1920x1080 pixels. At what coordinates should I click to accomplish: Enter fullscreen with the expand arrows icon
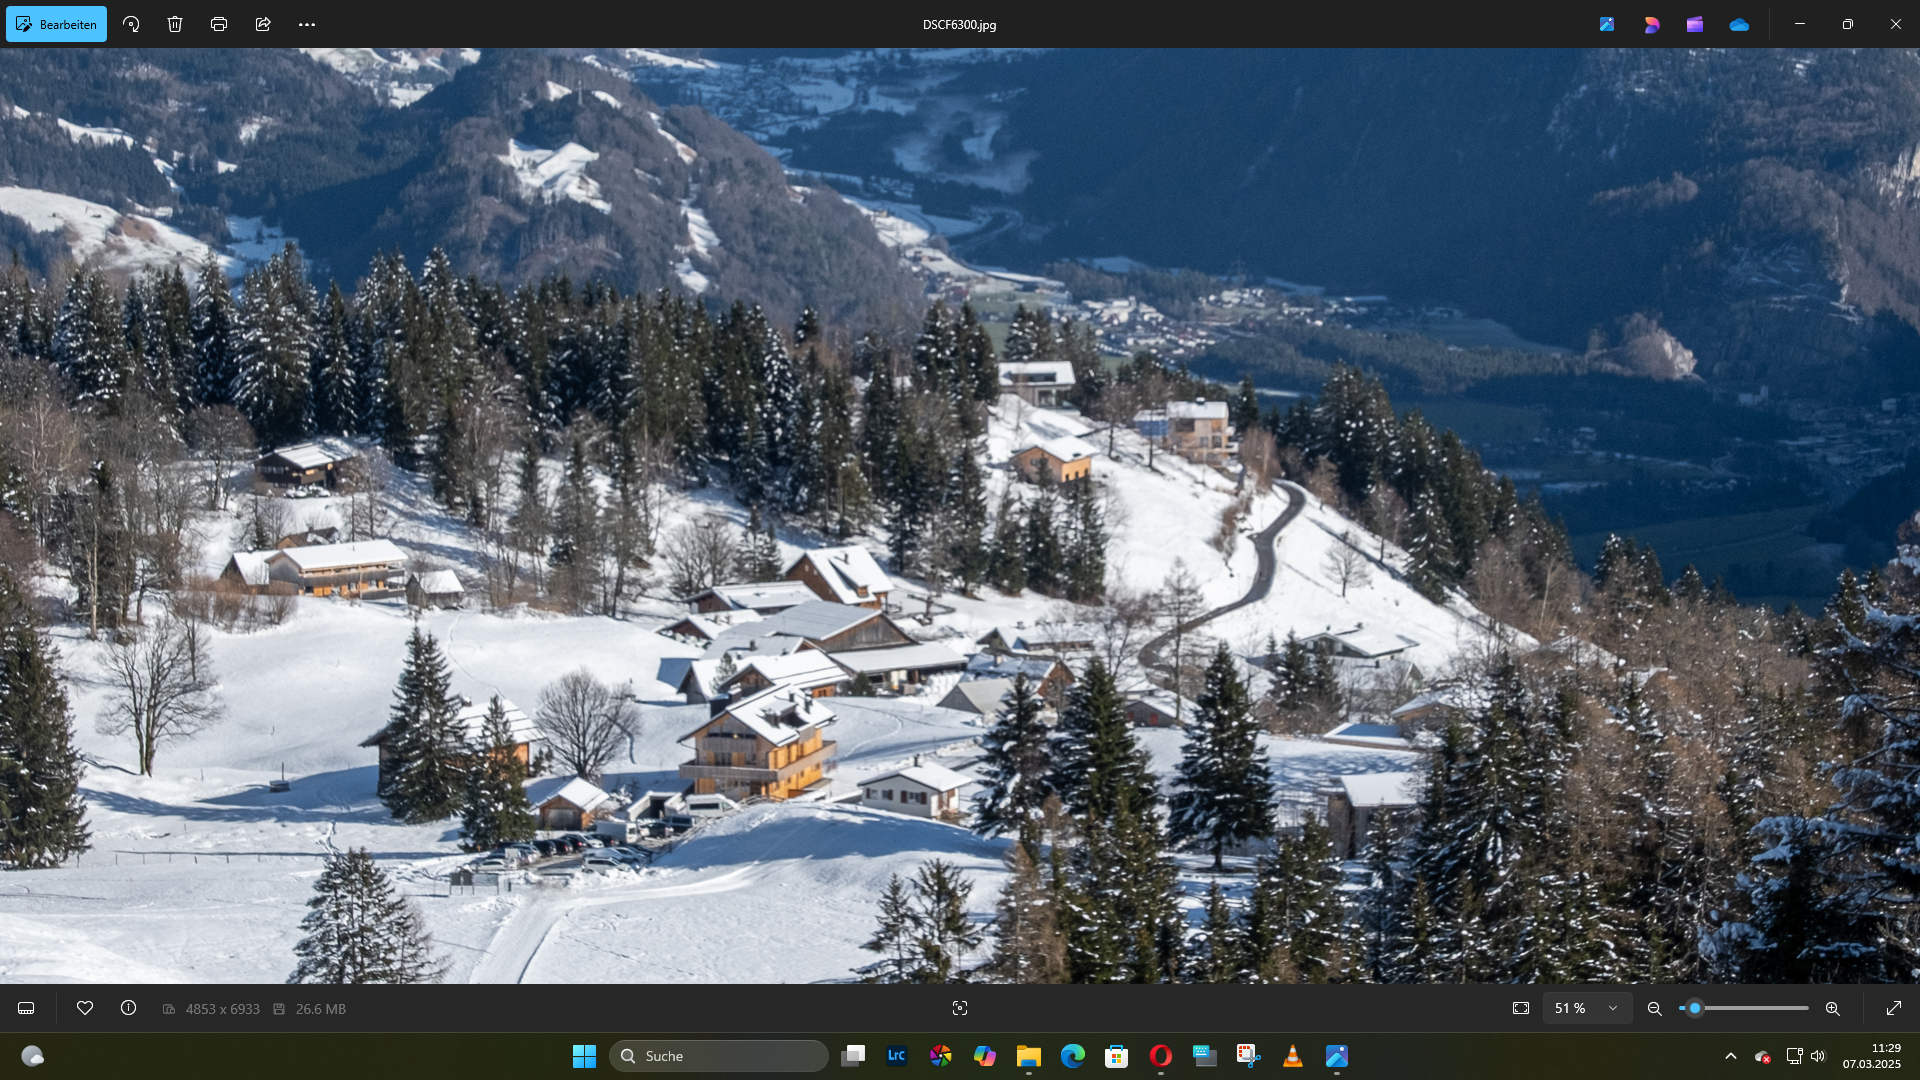click(1894, 1008)
